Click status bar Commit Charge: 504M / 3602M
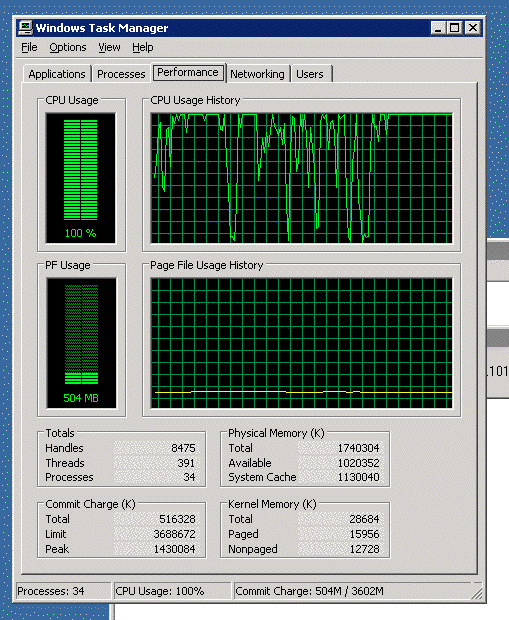The width and height of the screenshot is (509, 620). coord(352,591)
